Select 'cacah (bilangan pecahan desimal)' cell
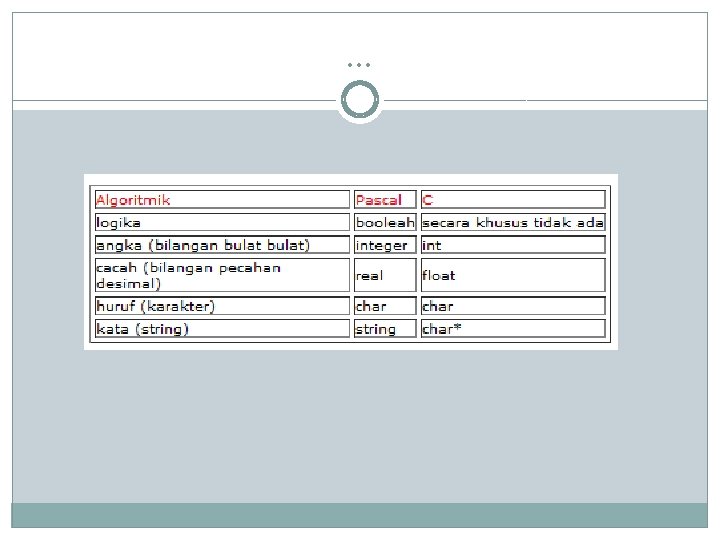Screen dimensions: 720x540 click(x=222, y=275)
